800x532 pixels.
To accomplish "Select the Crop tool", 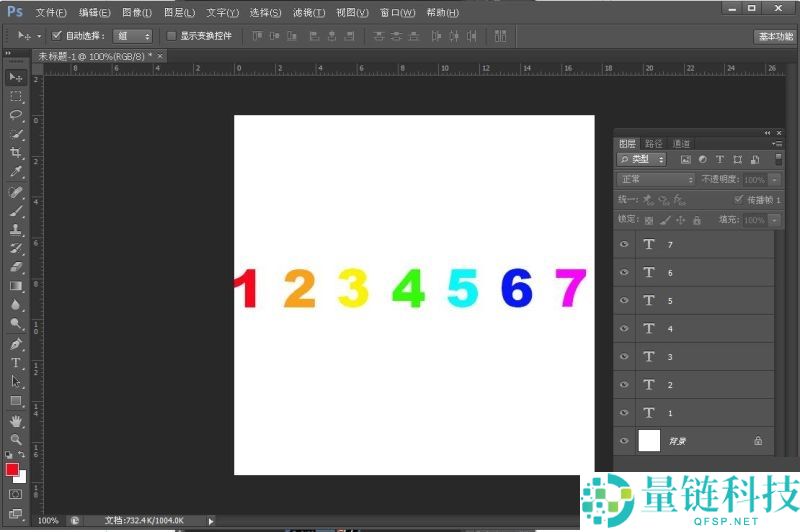I will click(16, 153).
